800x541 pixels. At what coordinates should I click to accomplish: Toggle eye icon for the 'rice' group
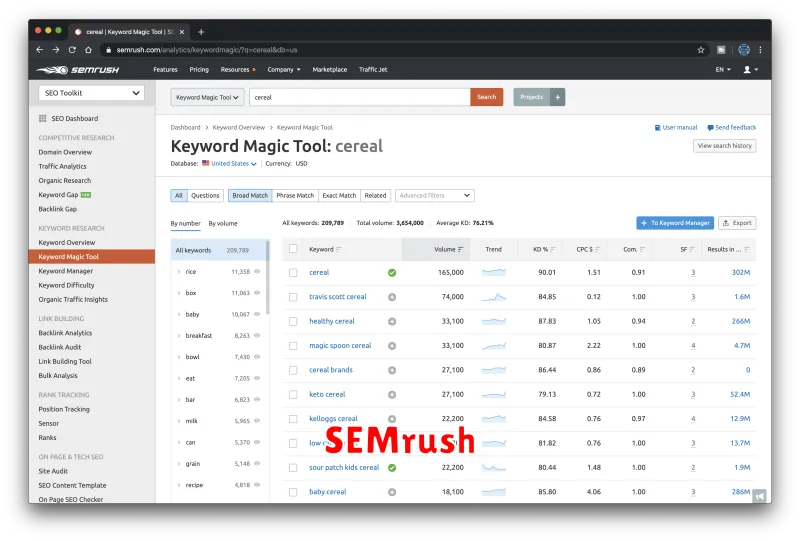coord(257,272)
